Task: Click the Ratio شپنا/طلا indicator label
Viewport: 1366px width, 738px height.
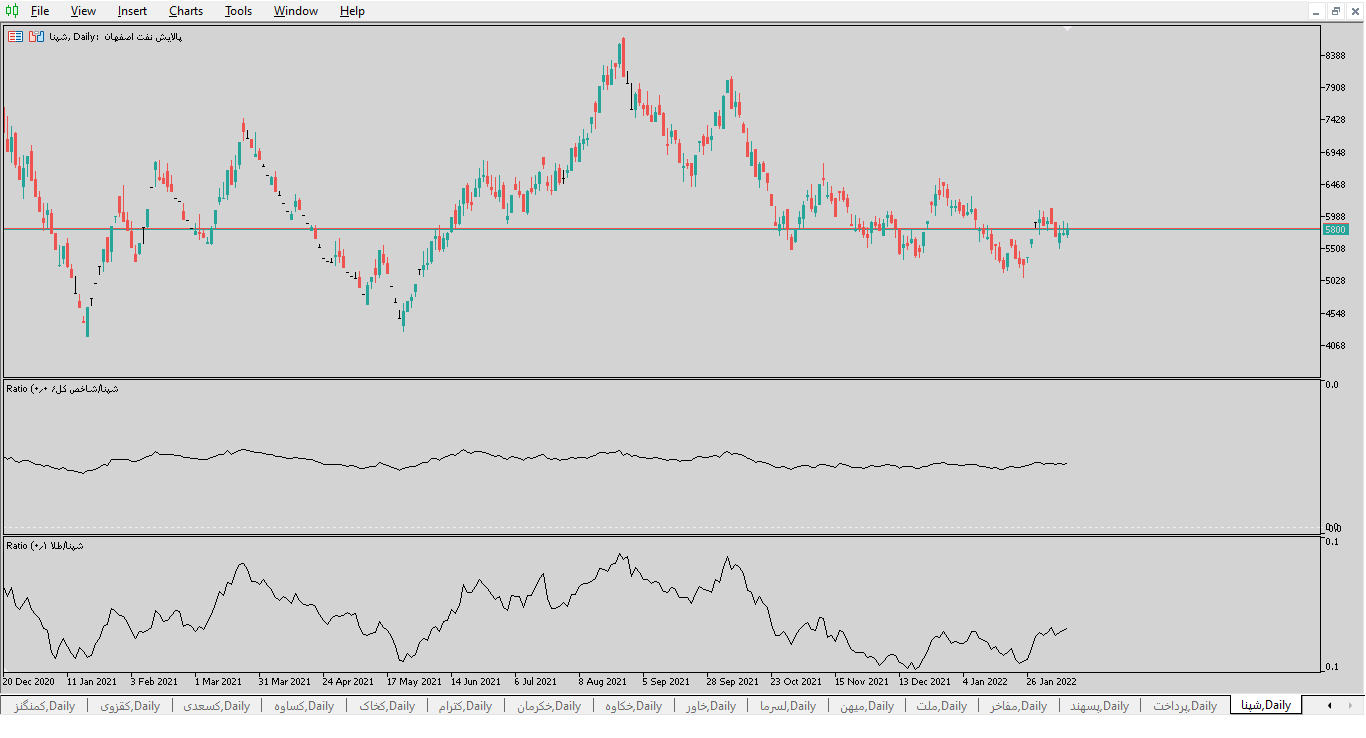Action: click(45, 546)
